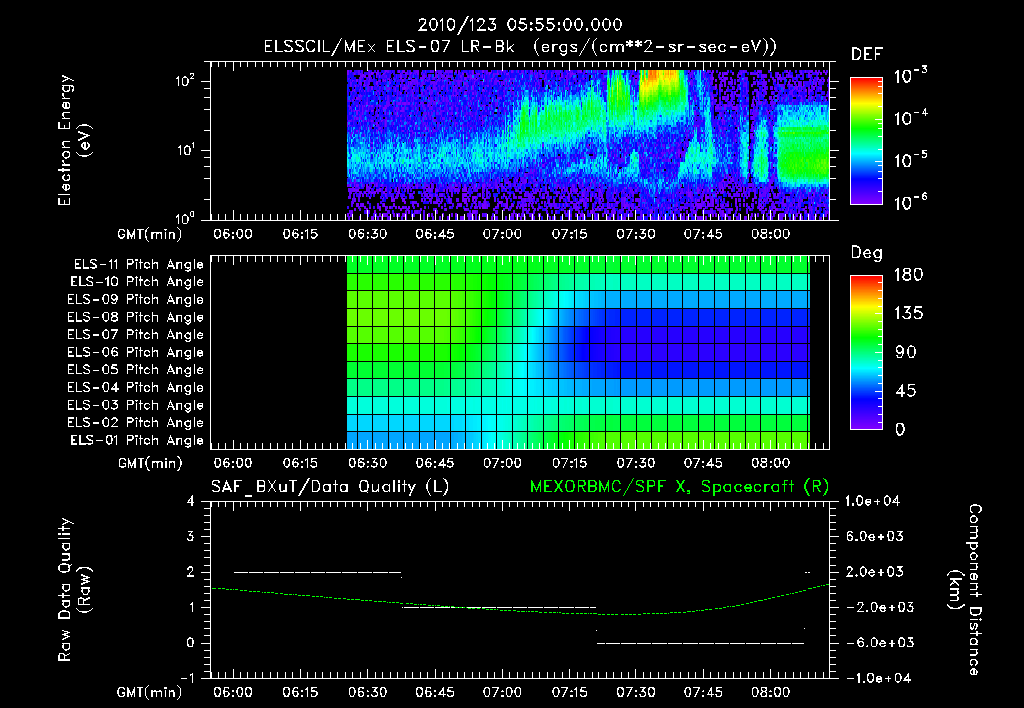The image size is (1024, 708).
Task: Click the 0 value on Deg scale
Action: click(x=901, y=430)
